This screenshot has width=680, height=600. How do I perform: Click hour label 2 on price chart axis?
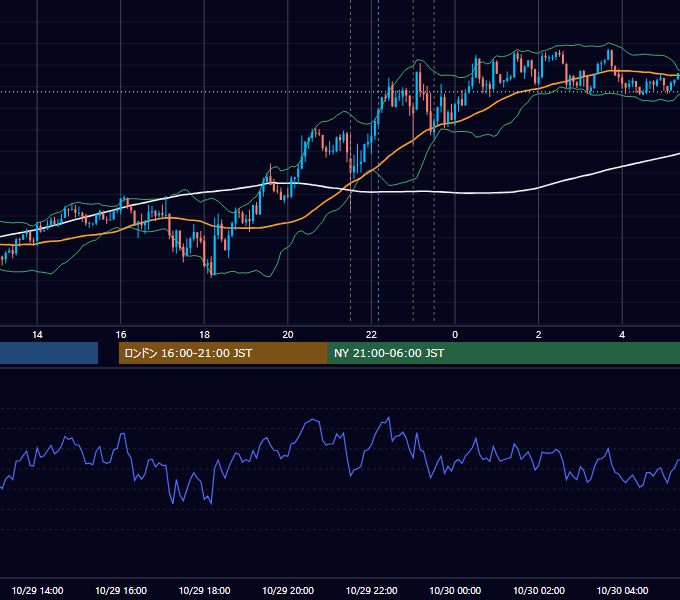539,334
